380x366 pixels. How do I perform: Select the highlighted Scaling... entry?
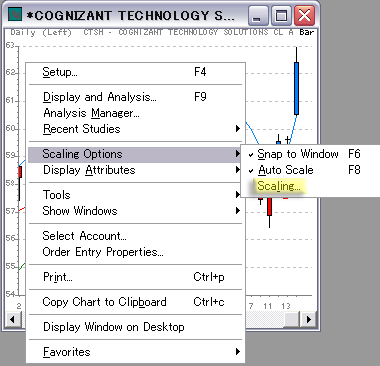point(279,186)
